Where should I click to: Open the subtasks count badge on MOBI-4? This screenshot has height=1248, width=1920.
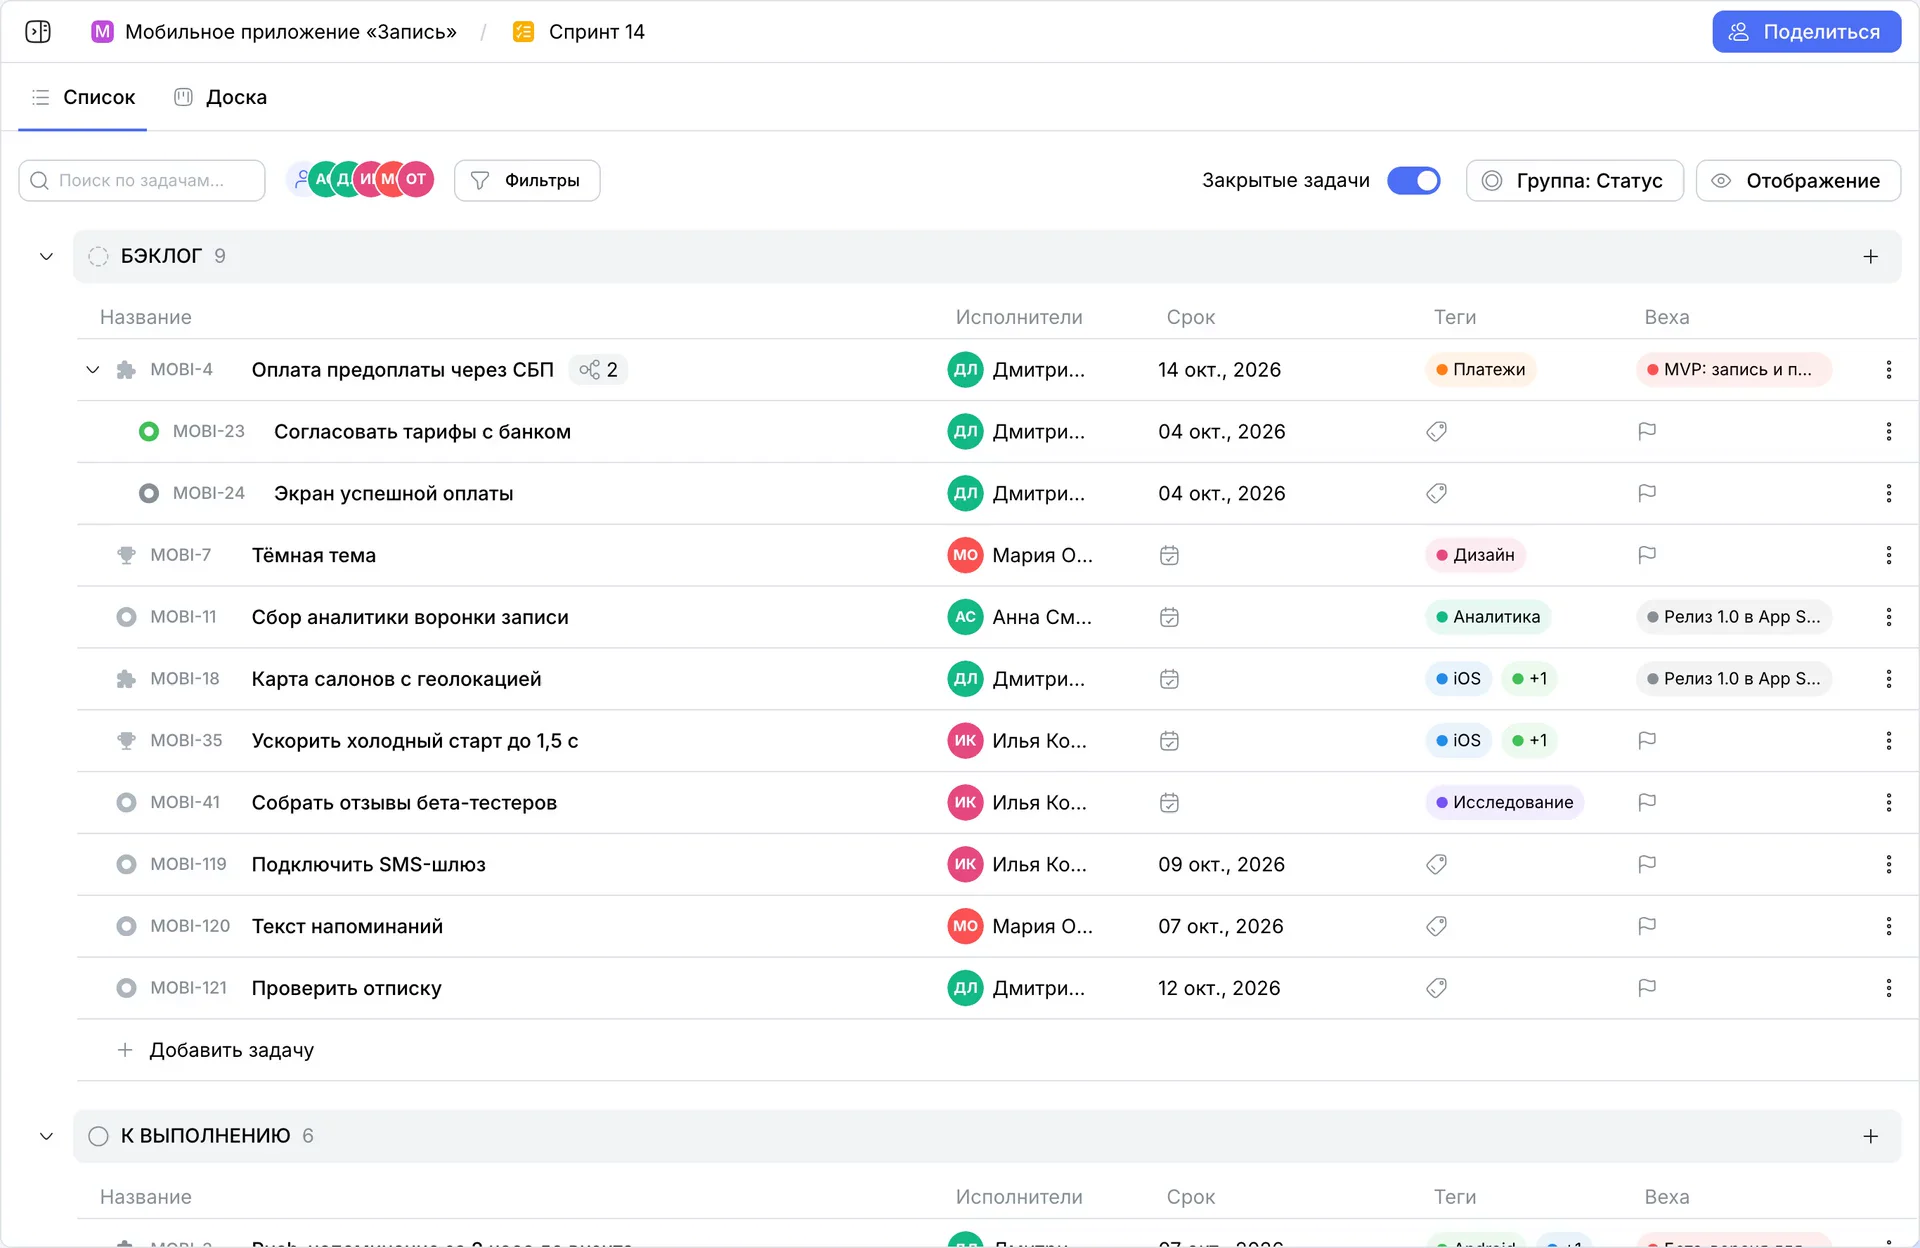pos(598,370)
